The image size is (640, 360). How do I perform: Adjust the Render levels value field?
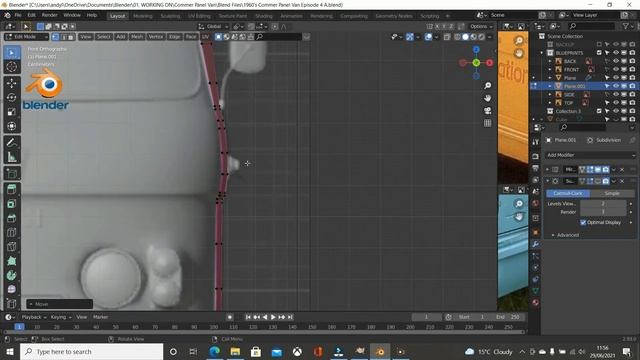[x=603, y=212]
